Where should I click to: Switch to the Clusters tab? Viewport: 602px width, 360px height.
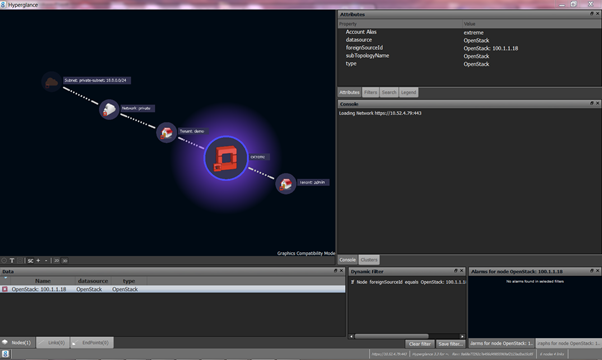tap(369, 260)
